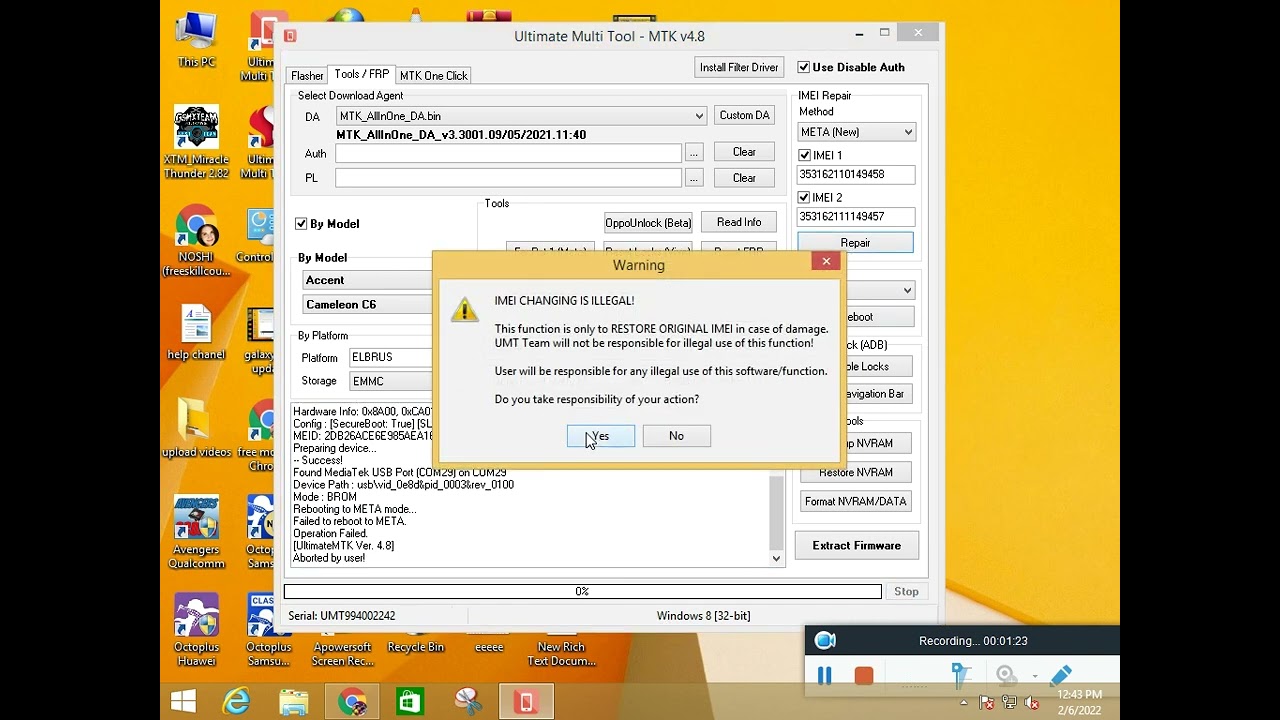Switch to MTK One Click tab
This screenshot has height=720, width=1280.
click(x=433, y=76)
